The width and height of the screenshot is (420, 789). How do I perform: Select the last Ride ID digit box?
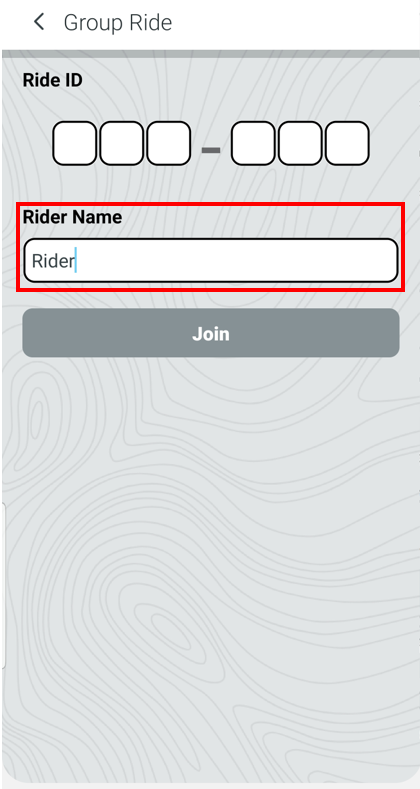[x=347, y=143]
